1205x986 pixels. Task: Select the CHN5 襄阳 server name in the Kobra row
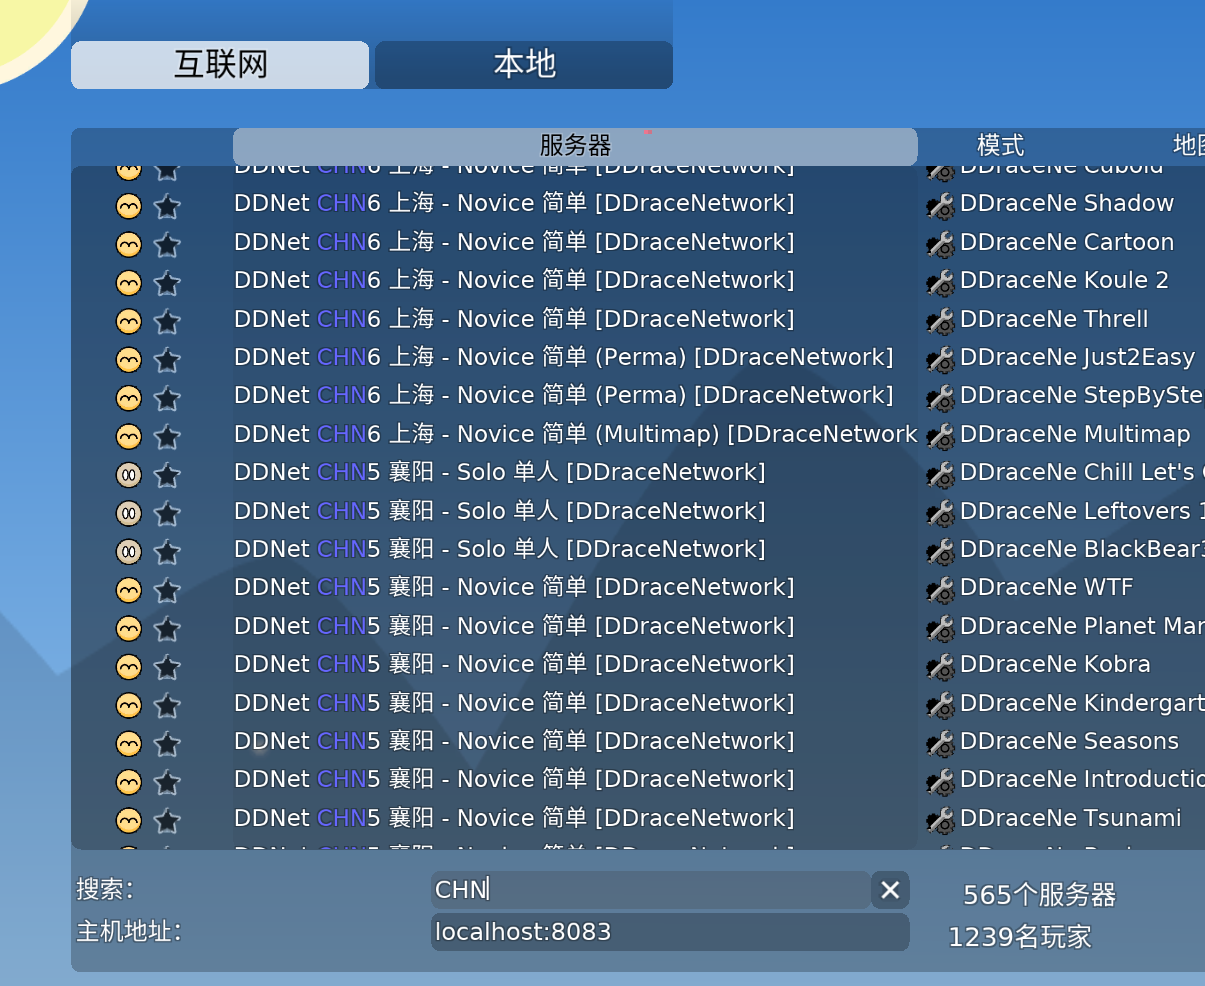coord(514,664)
